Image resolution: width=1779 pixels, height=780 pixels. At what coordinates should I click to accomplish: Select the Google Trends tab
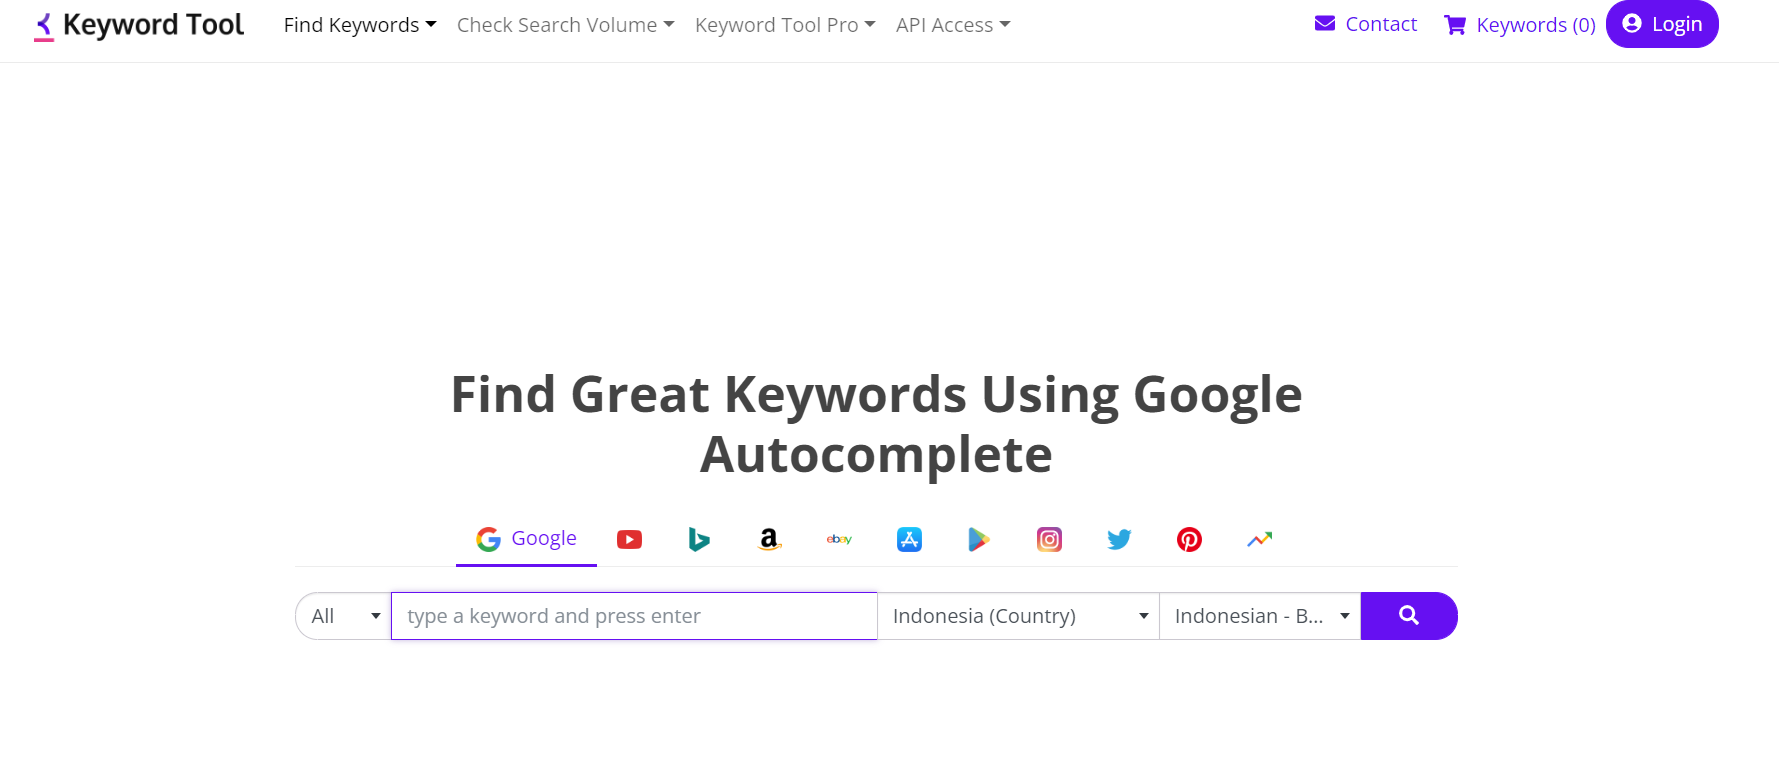coord(1259,540)
